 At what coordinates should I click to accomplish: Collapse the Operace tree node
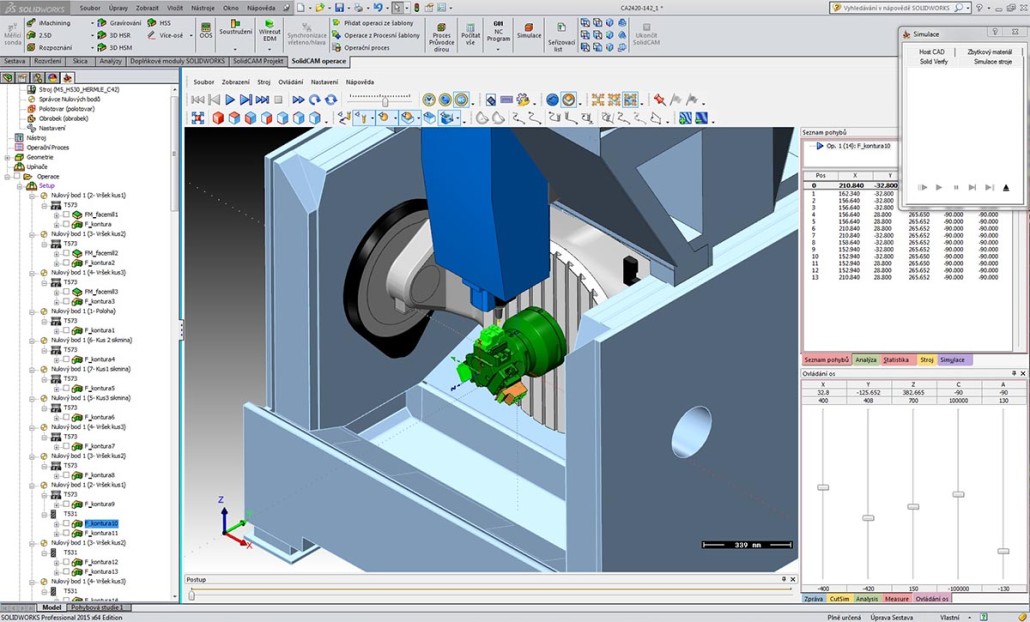tap(7, 177)
